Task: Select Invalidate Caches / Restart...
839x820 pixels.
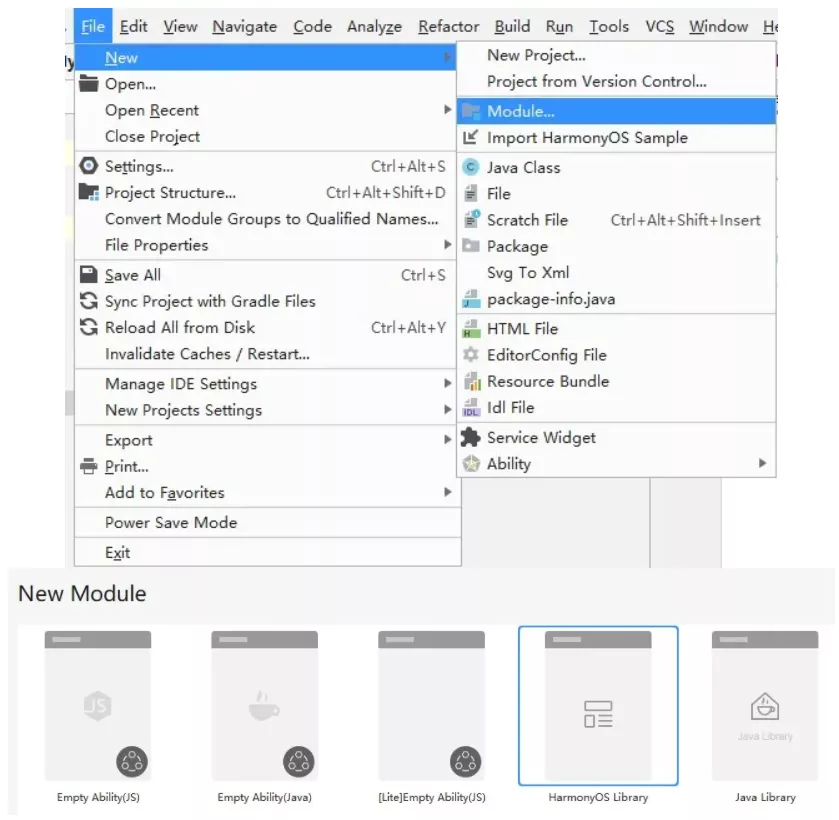Action: tap(265, 354)
